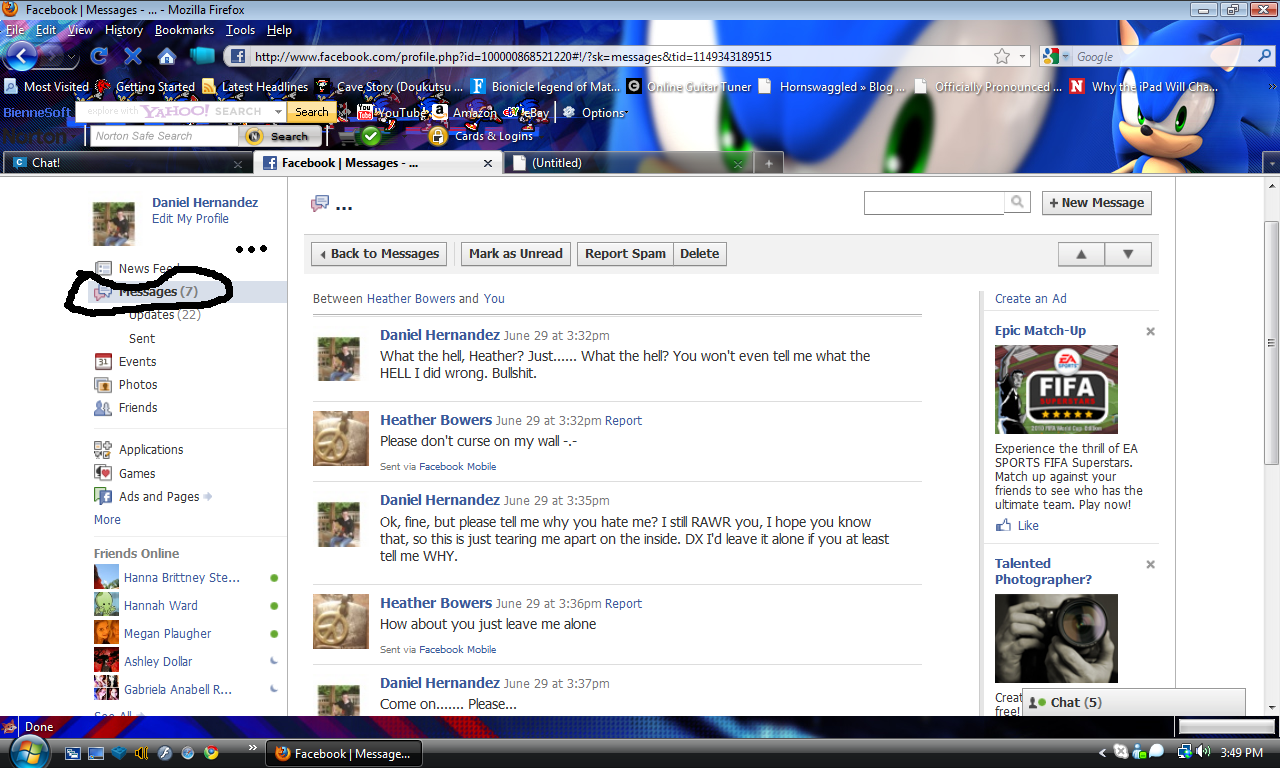Image resolution: width=1280 pixels, height=768 pixels.
Task: Open the back/forward history dropdown
Action: (72, 56)
